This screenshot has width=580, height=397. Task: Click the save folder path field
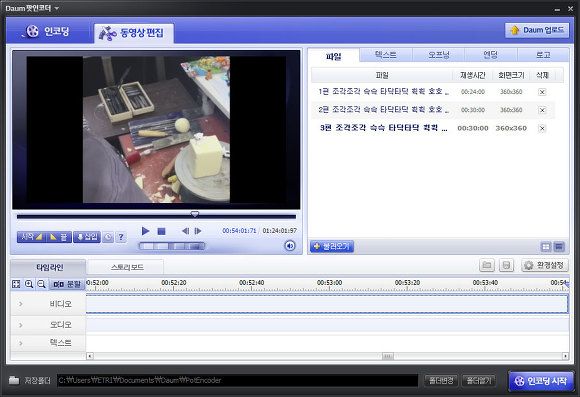tap(237, 380)
